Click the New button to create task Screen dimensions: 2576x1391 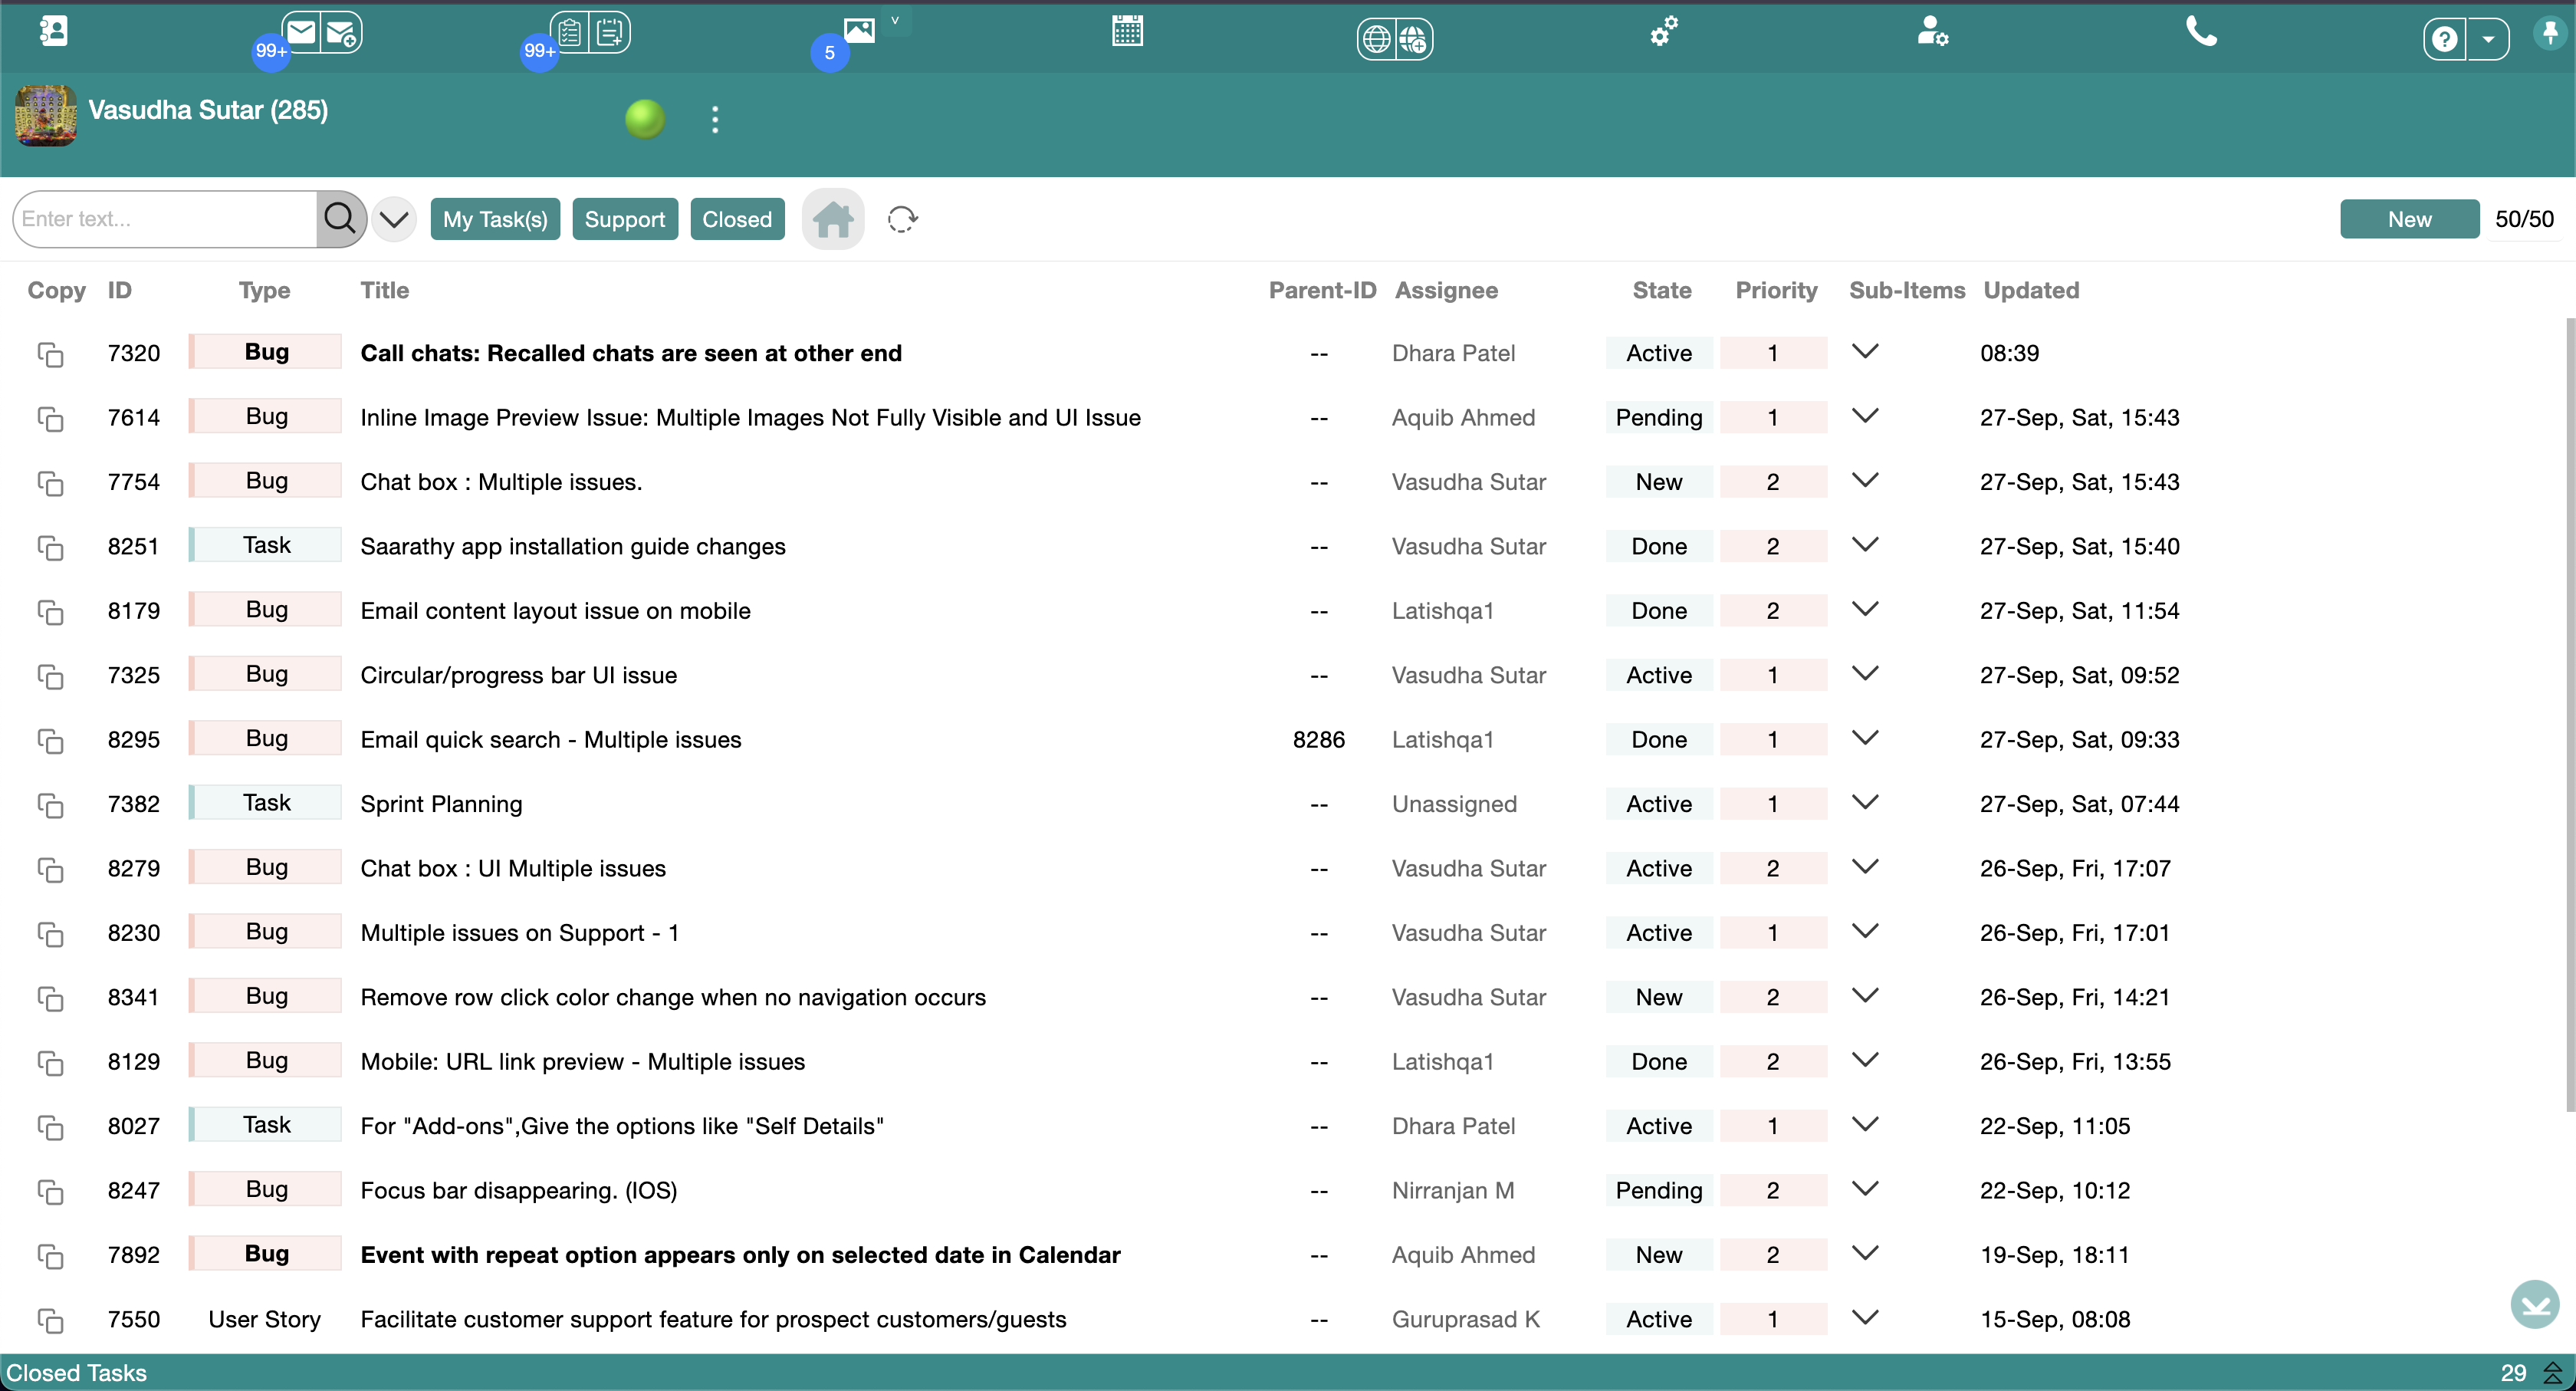pyautogui.click(x=2410, y=218)
